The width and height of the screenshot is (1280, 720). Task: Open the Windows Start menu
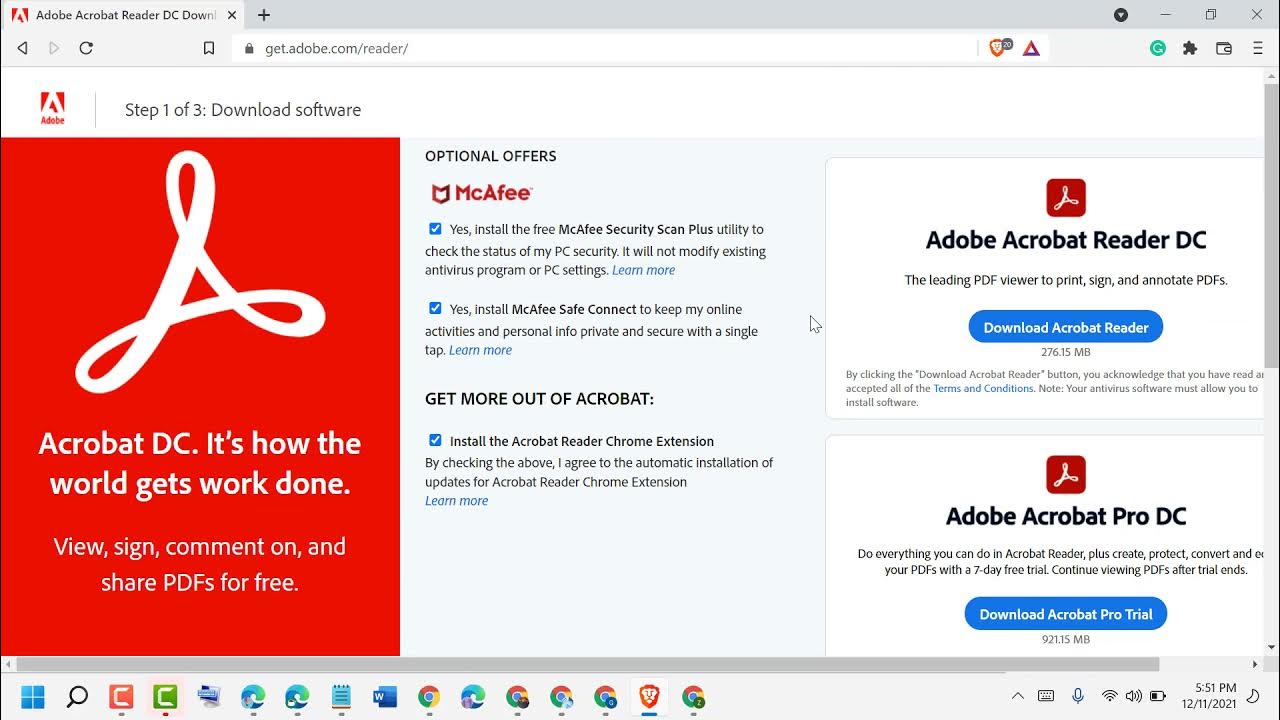(x=33, y=696)
